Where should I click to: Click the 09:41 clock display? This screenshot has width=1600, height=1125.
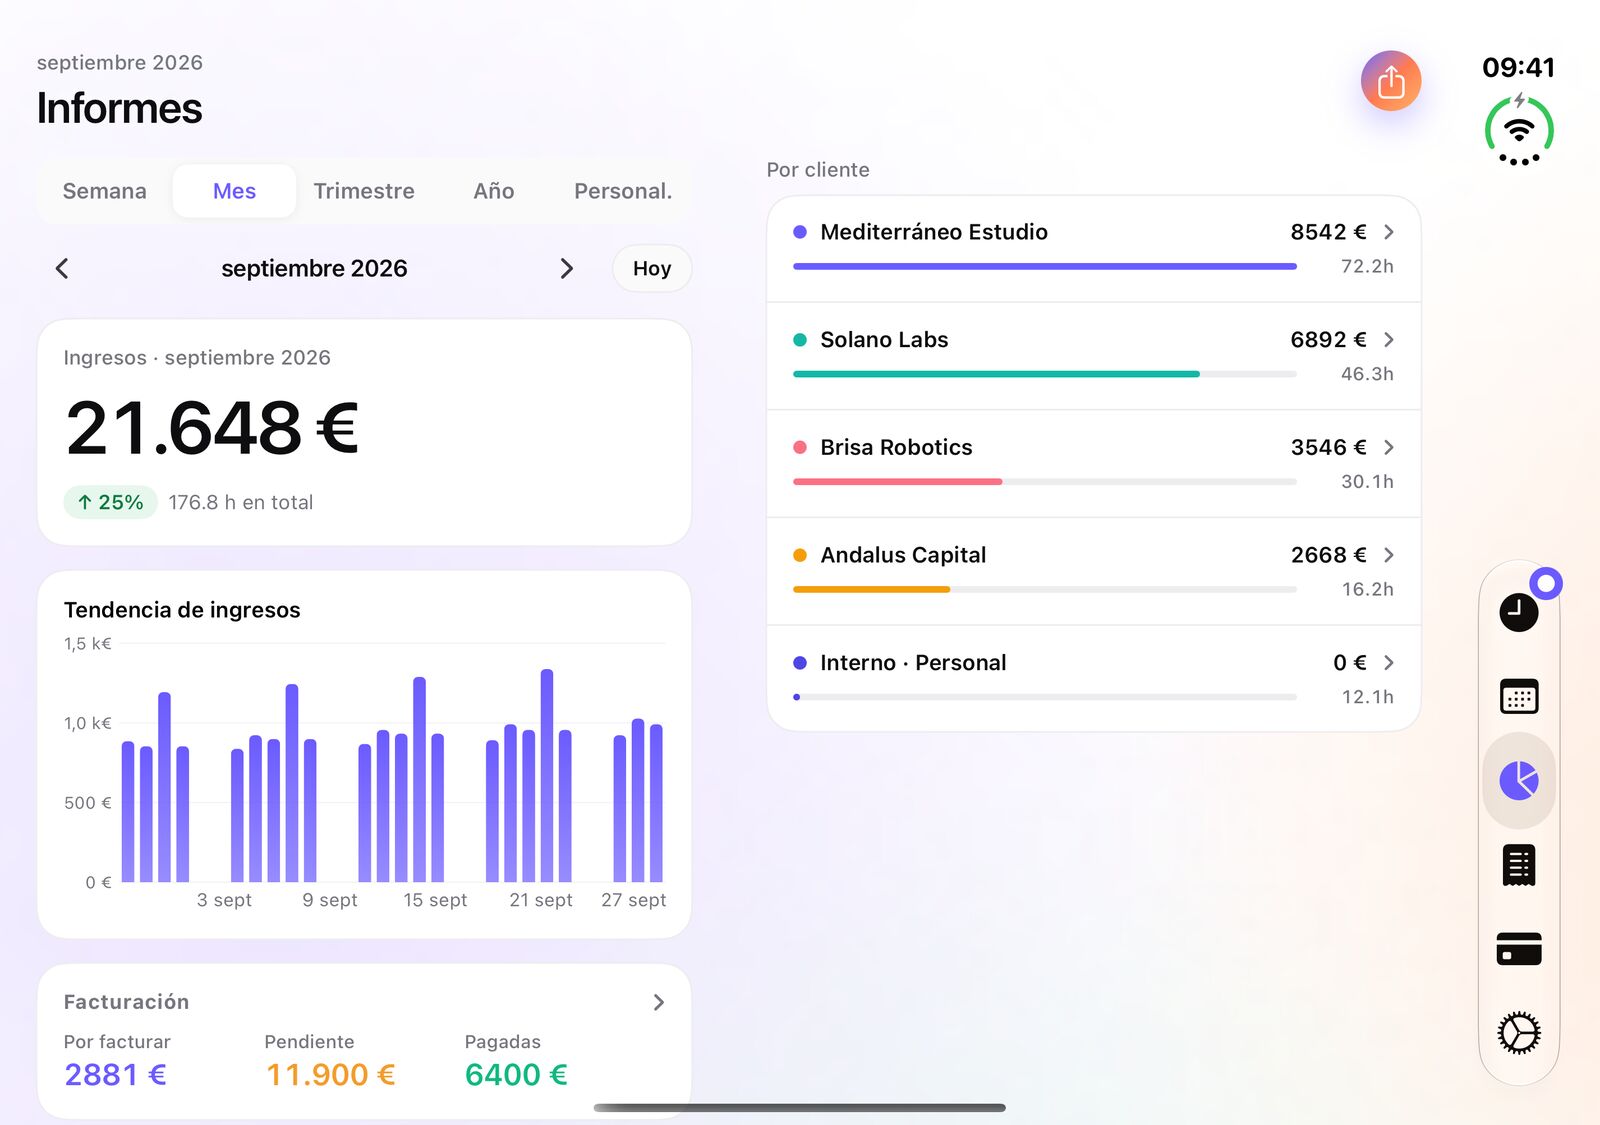pos(1518,68)
